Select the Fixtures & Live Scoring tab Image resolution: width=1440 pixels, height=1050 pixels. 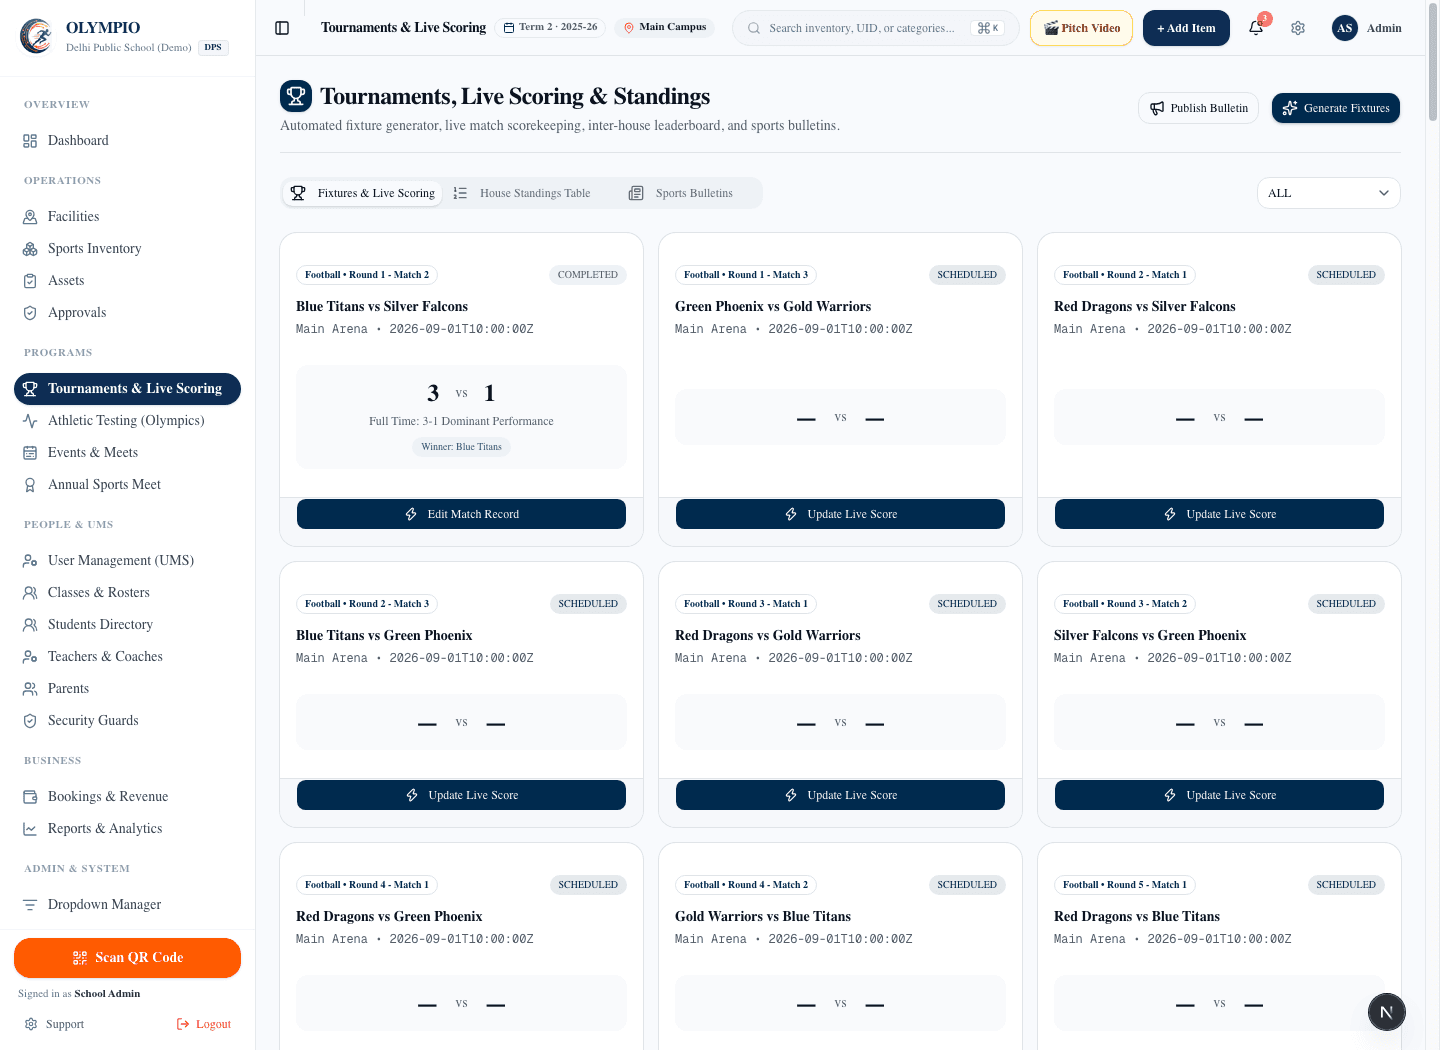tap(363, 193)
